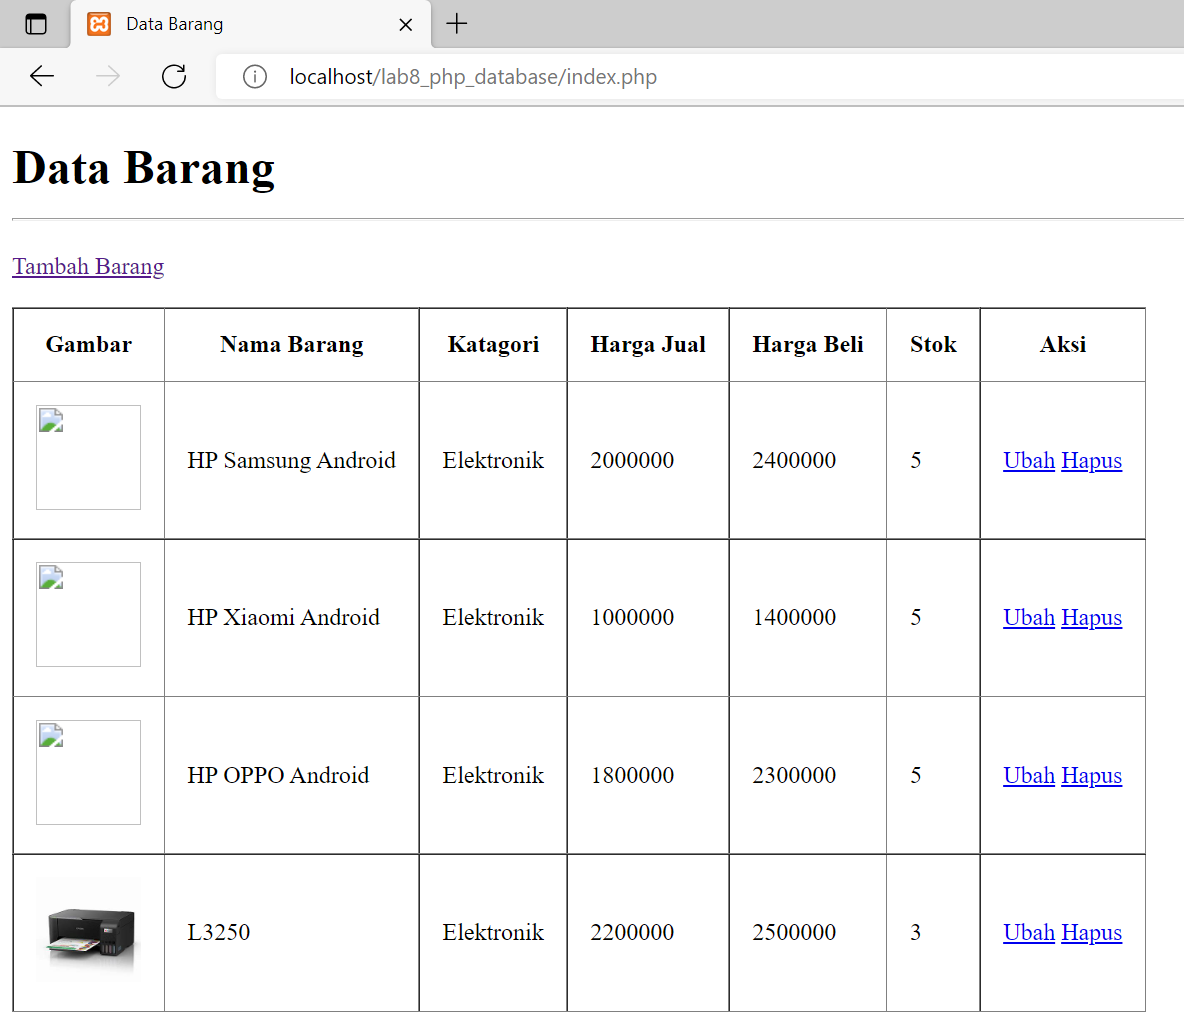Click broken image of HP Samsung Android
The image size is (1184, 1016).
point(88,457)
